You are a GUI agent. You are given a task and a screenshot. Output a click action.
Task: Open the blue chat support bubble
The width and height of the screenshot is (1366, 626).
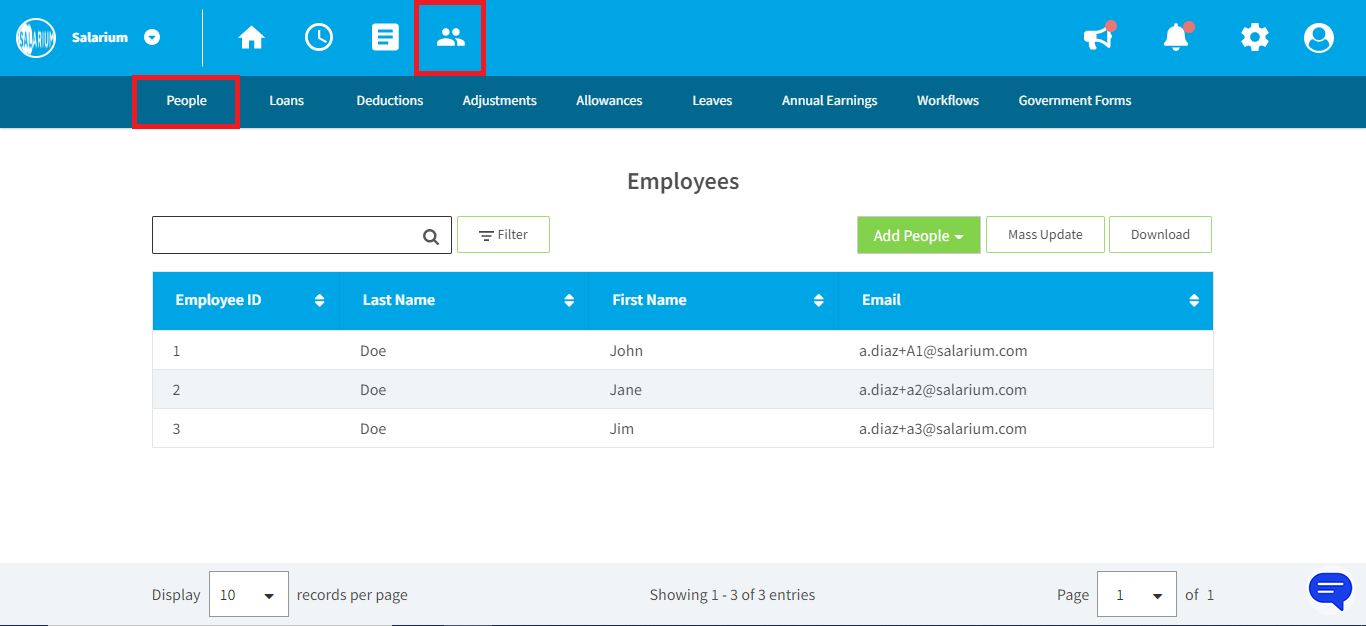click(1330, 591)
